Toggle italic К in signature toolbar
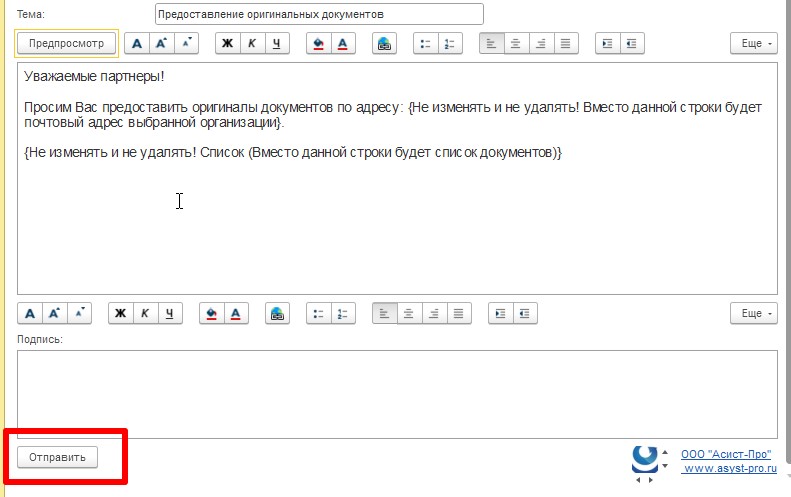This screenshot has width=791, height=497. click(x=145, y=313)
